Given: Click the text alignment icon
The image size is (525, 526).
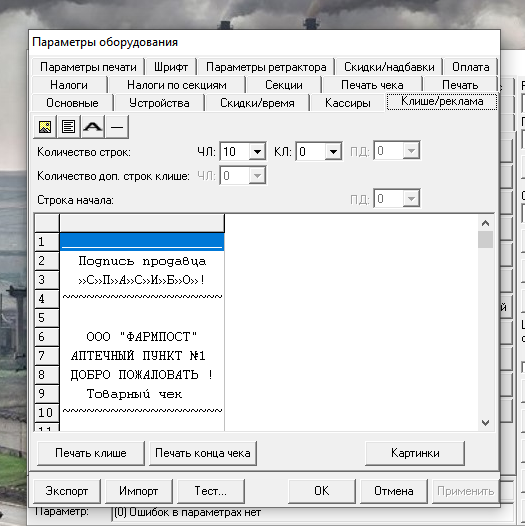Looking at the screenshot, I should coord(68,127).
